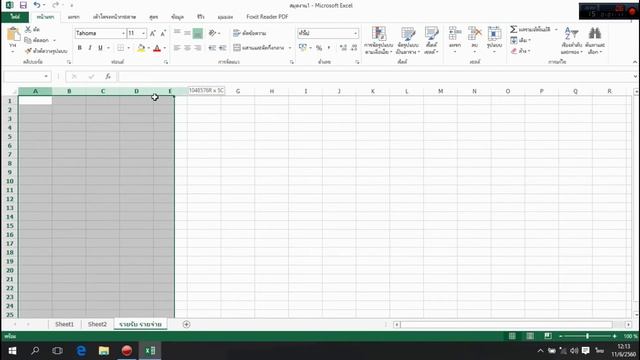
Task: Click the Redo arrow icon
Action: [56, 5]
